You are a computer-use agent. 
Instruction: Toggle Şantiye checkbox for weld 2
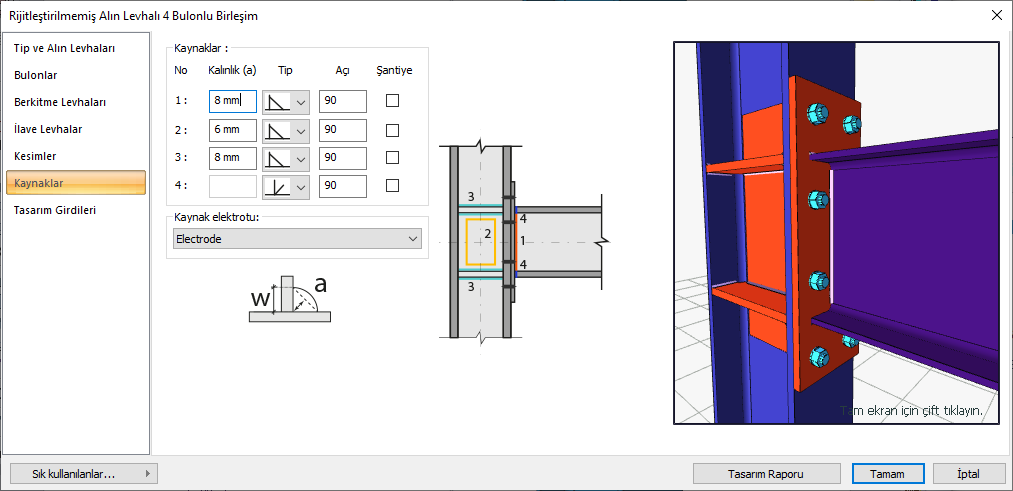pyautogui.click(x=393, y=130)
